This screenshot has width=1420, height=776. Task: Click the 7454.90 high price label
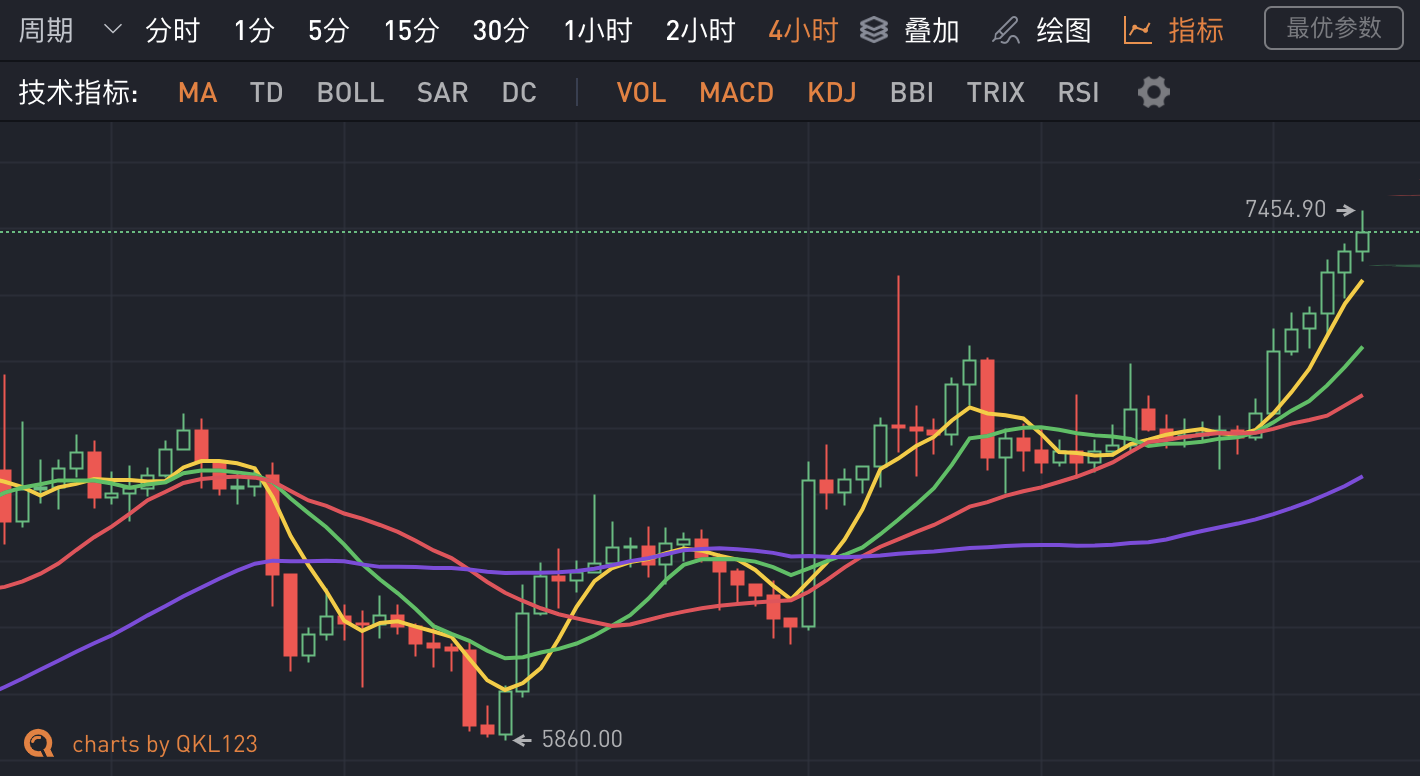pyautogui.click(x=1285, y=209)
